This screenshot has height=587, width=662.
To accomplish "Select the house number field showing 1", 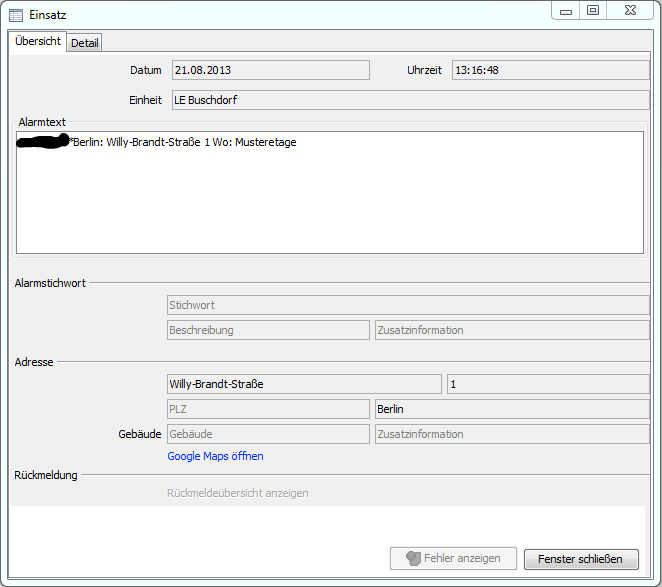I will coord(548,384).
